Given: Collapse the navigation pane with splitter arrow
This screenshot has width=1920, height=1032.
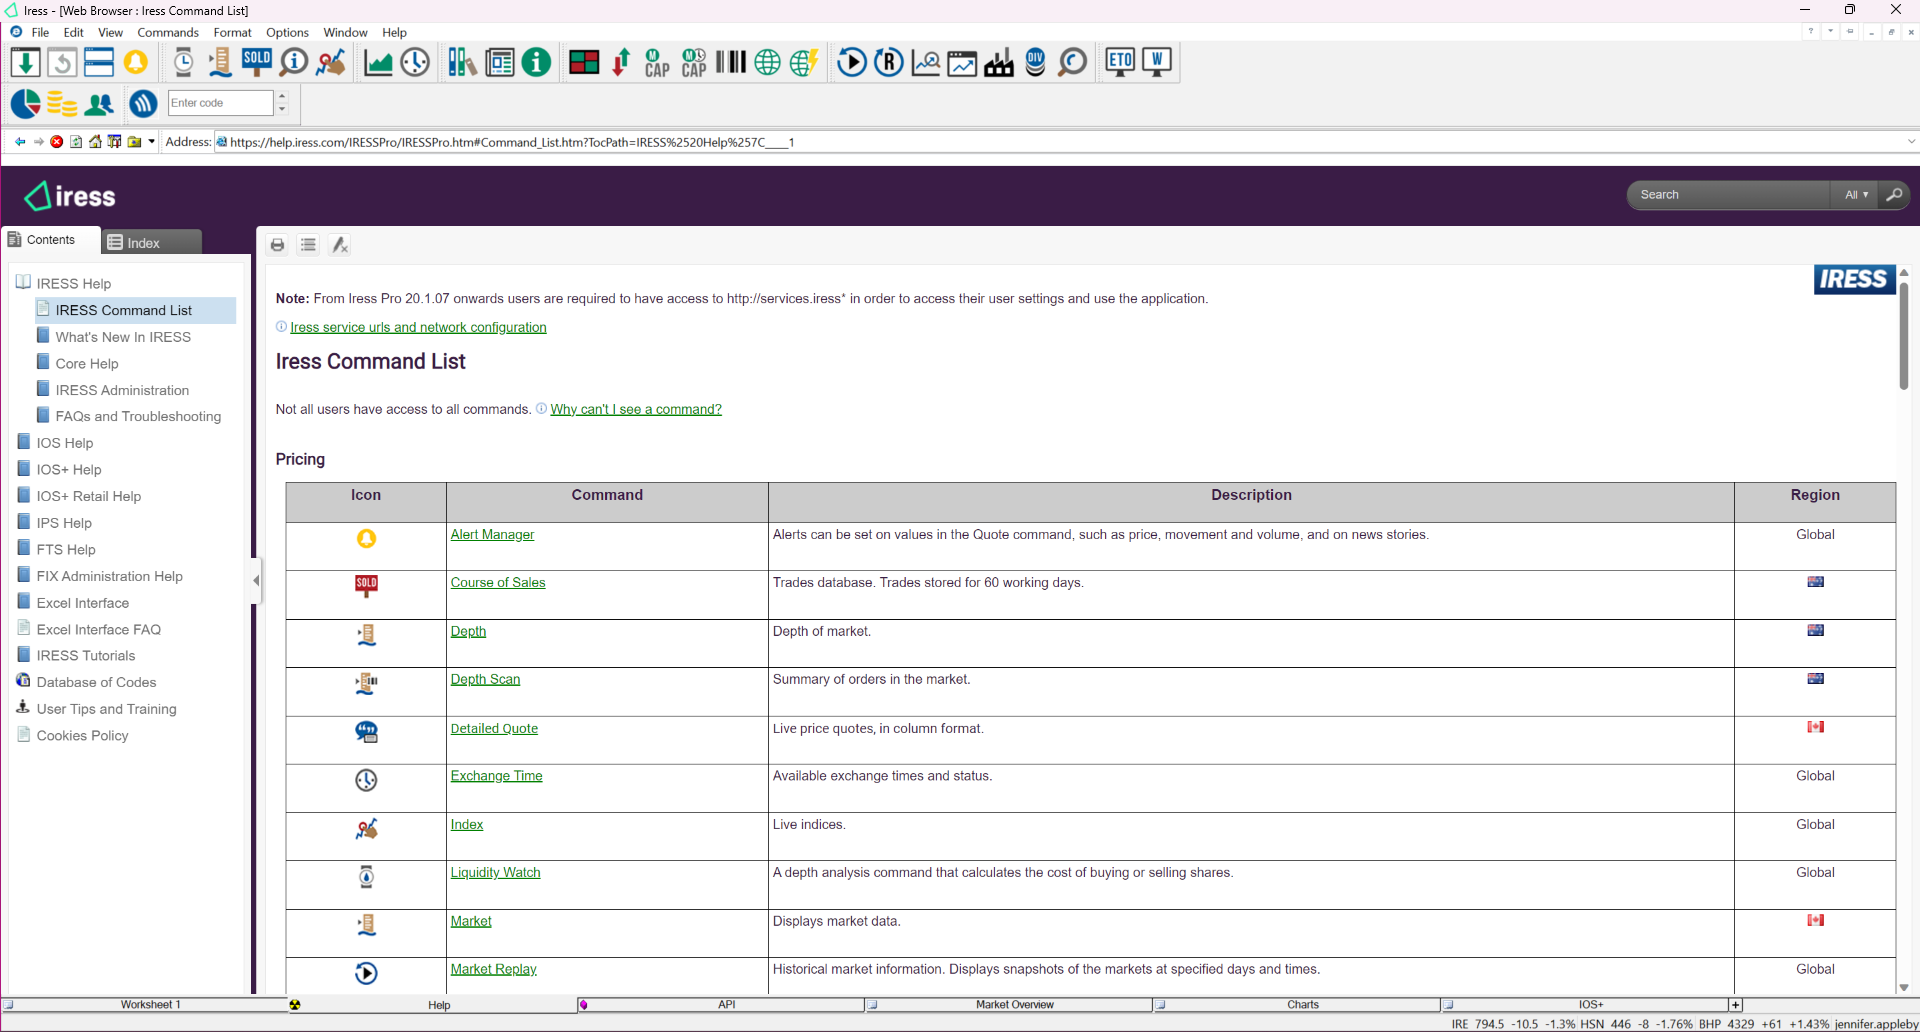Looking at the screenshot, I should coord(256,580).
